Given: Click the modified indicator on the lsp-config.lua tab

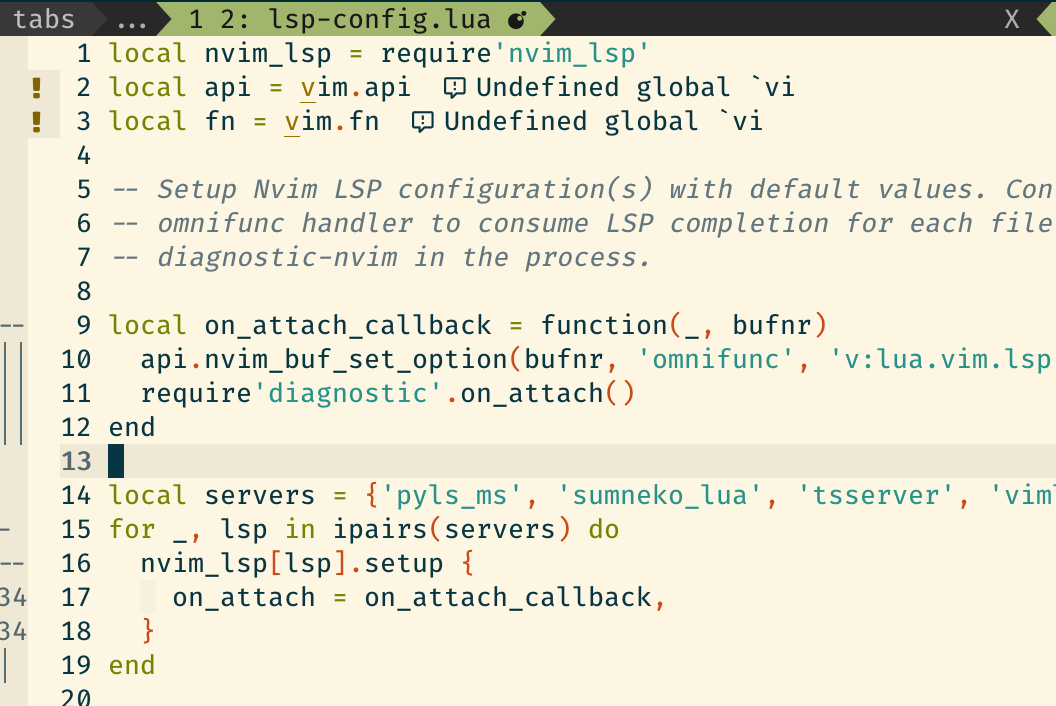Looking at the screenshot, I should point(516,18).
